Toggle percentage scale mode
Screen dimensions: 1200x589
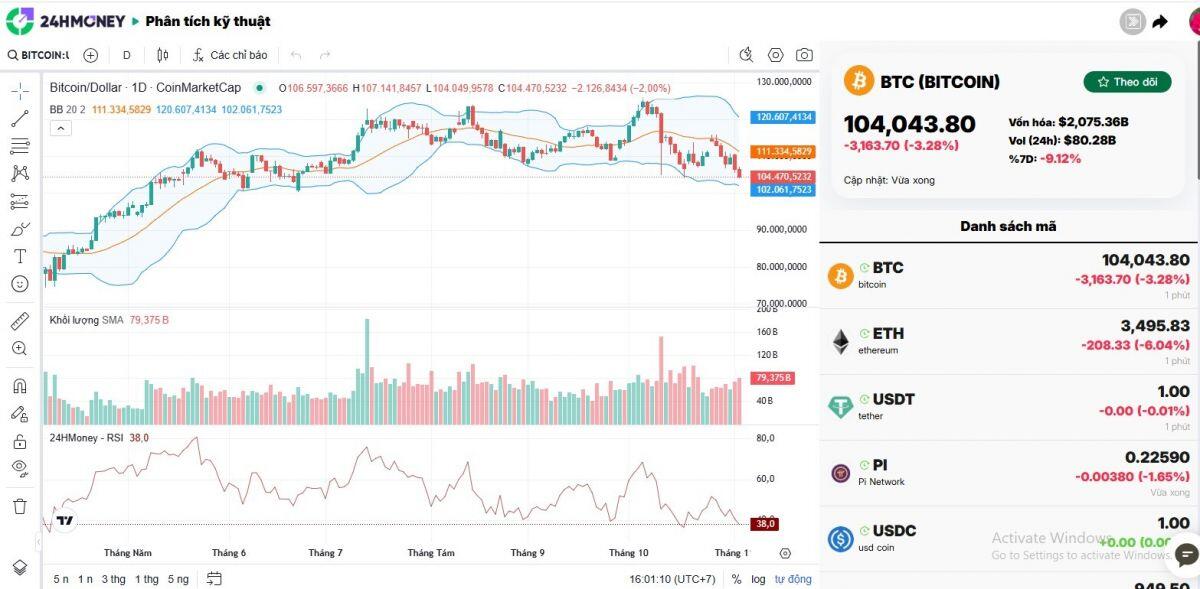point(736,579)
